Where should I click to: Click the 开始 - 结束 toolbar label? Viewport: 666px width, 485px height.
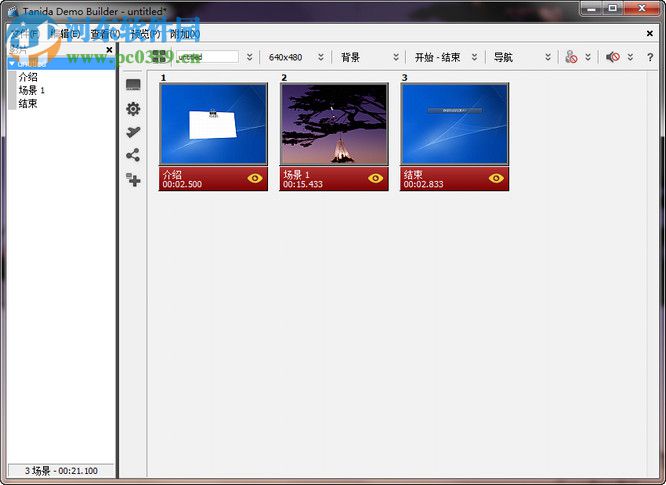[437, 57]
